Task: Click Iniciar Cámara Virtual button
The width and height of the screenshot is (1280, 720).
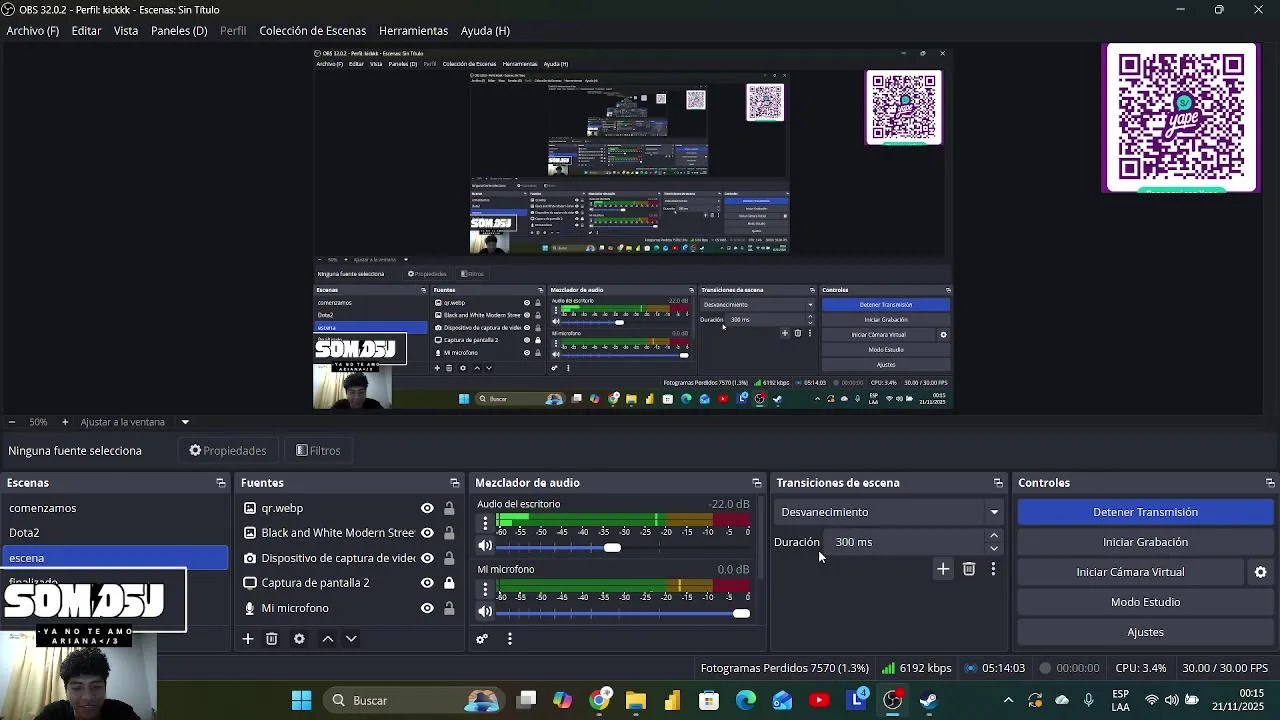Action: tap(1130, 572)
